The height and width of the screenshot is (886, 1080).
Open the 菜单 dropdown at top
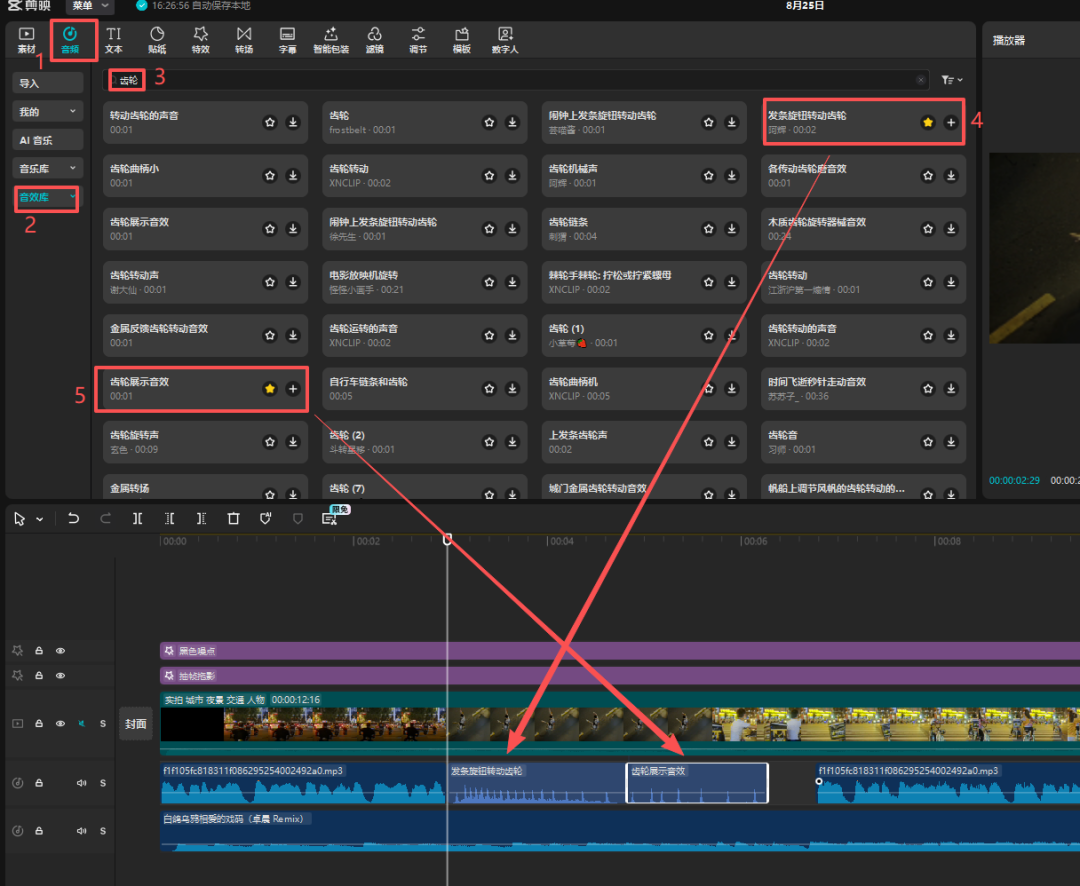tap(89, 6)
